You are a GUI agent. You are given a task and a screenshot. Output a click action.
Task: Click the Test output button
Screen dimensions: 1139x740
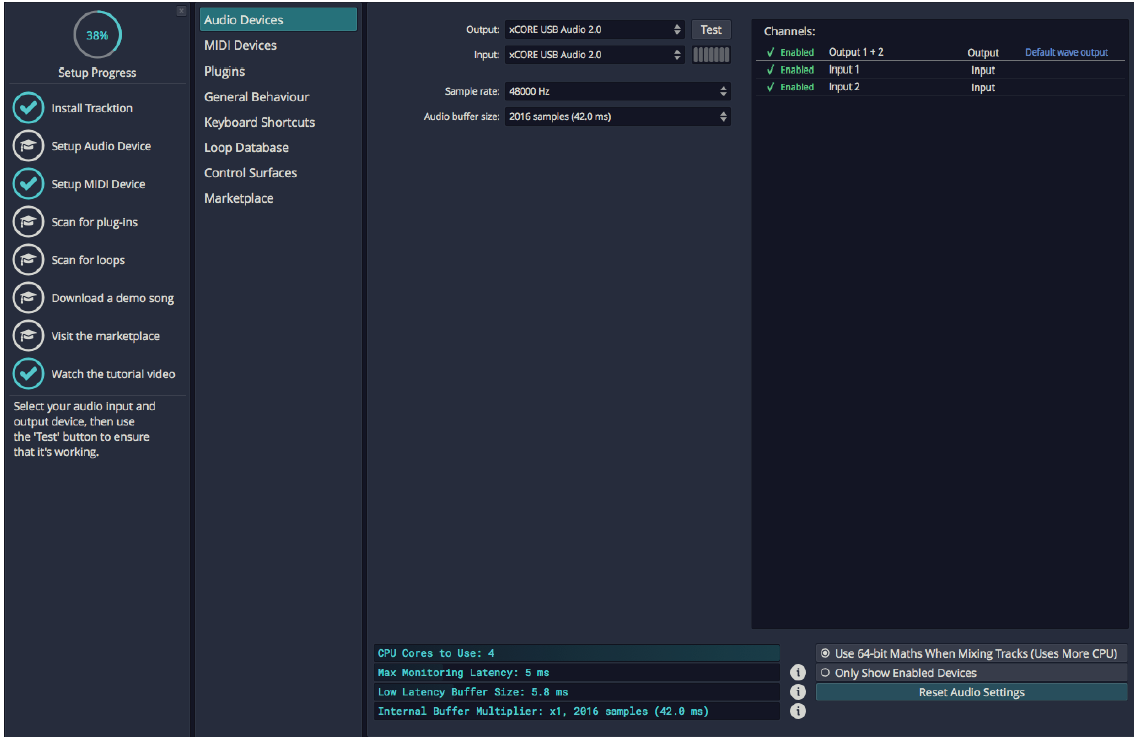coord(711,30)
